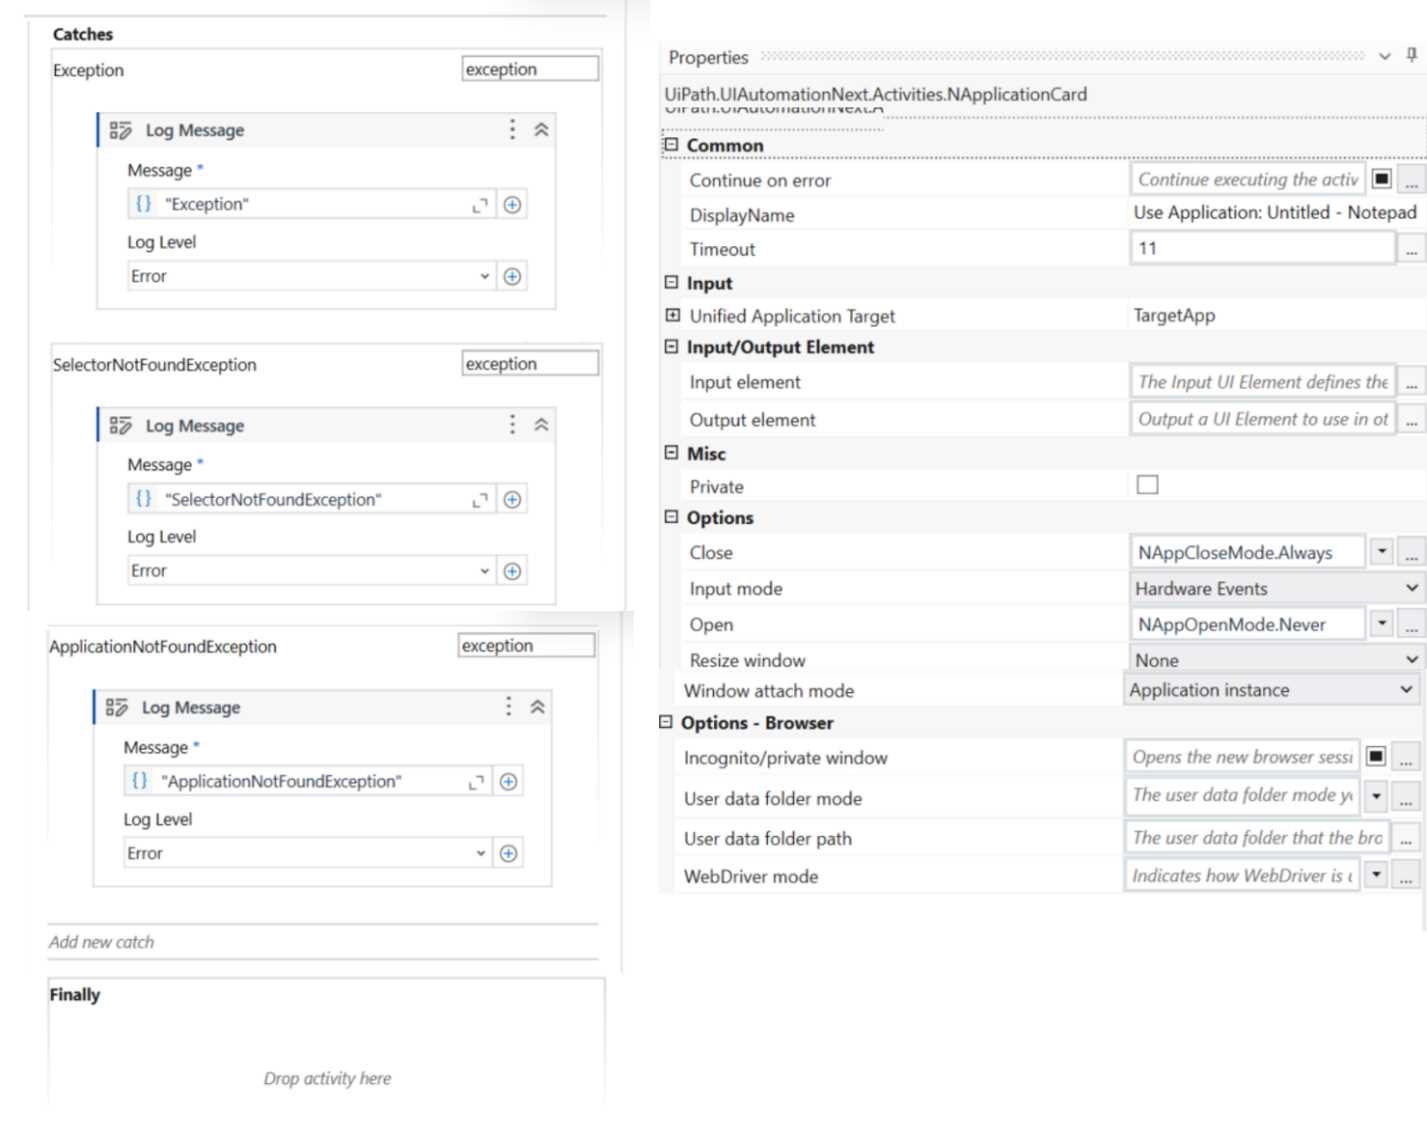Open Log Level dropdown in Exception catch
Viewport: 1427px width, 1137px height.
(x=311, y=276)
